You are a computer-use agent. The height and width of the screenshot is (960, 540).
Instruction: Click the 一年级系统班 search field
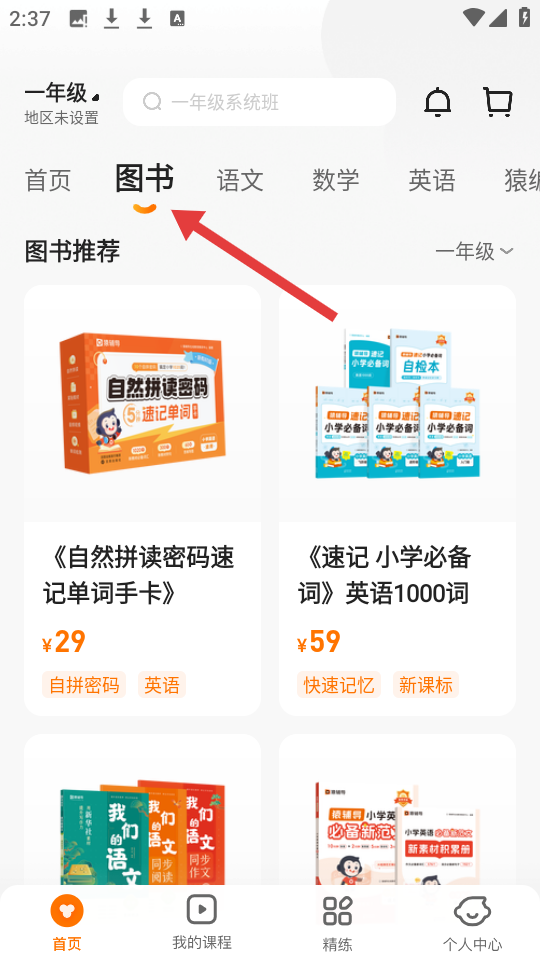(259, 102)
